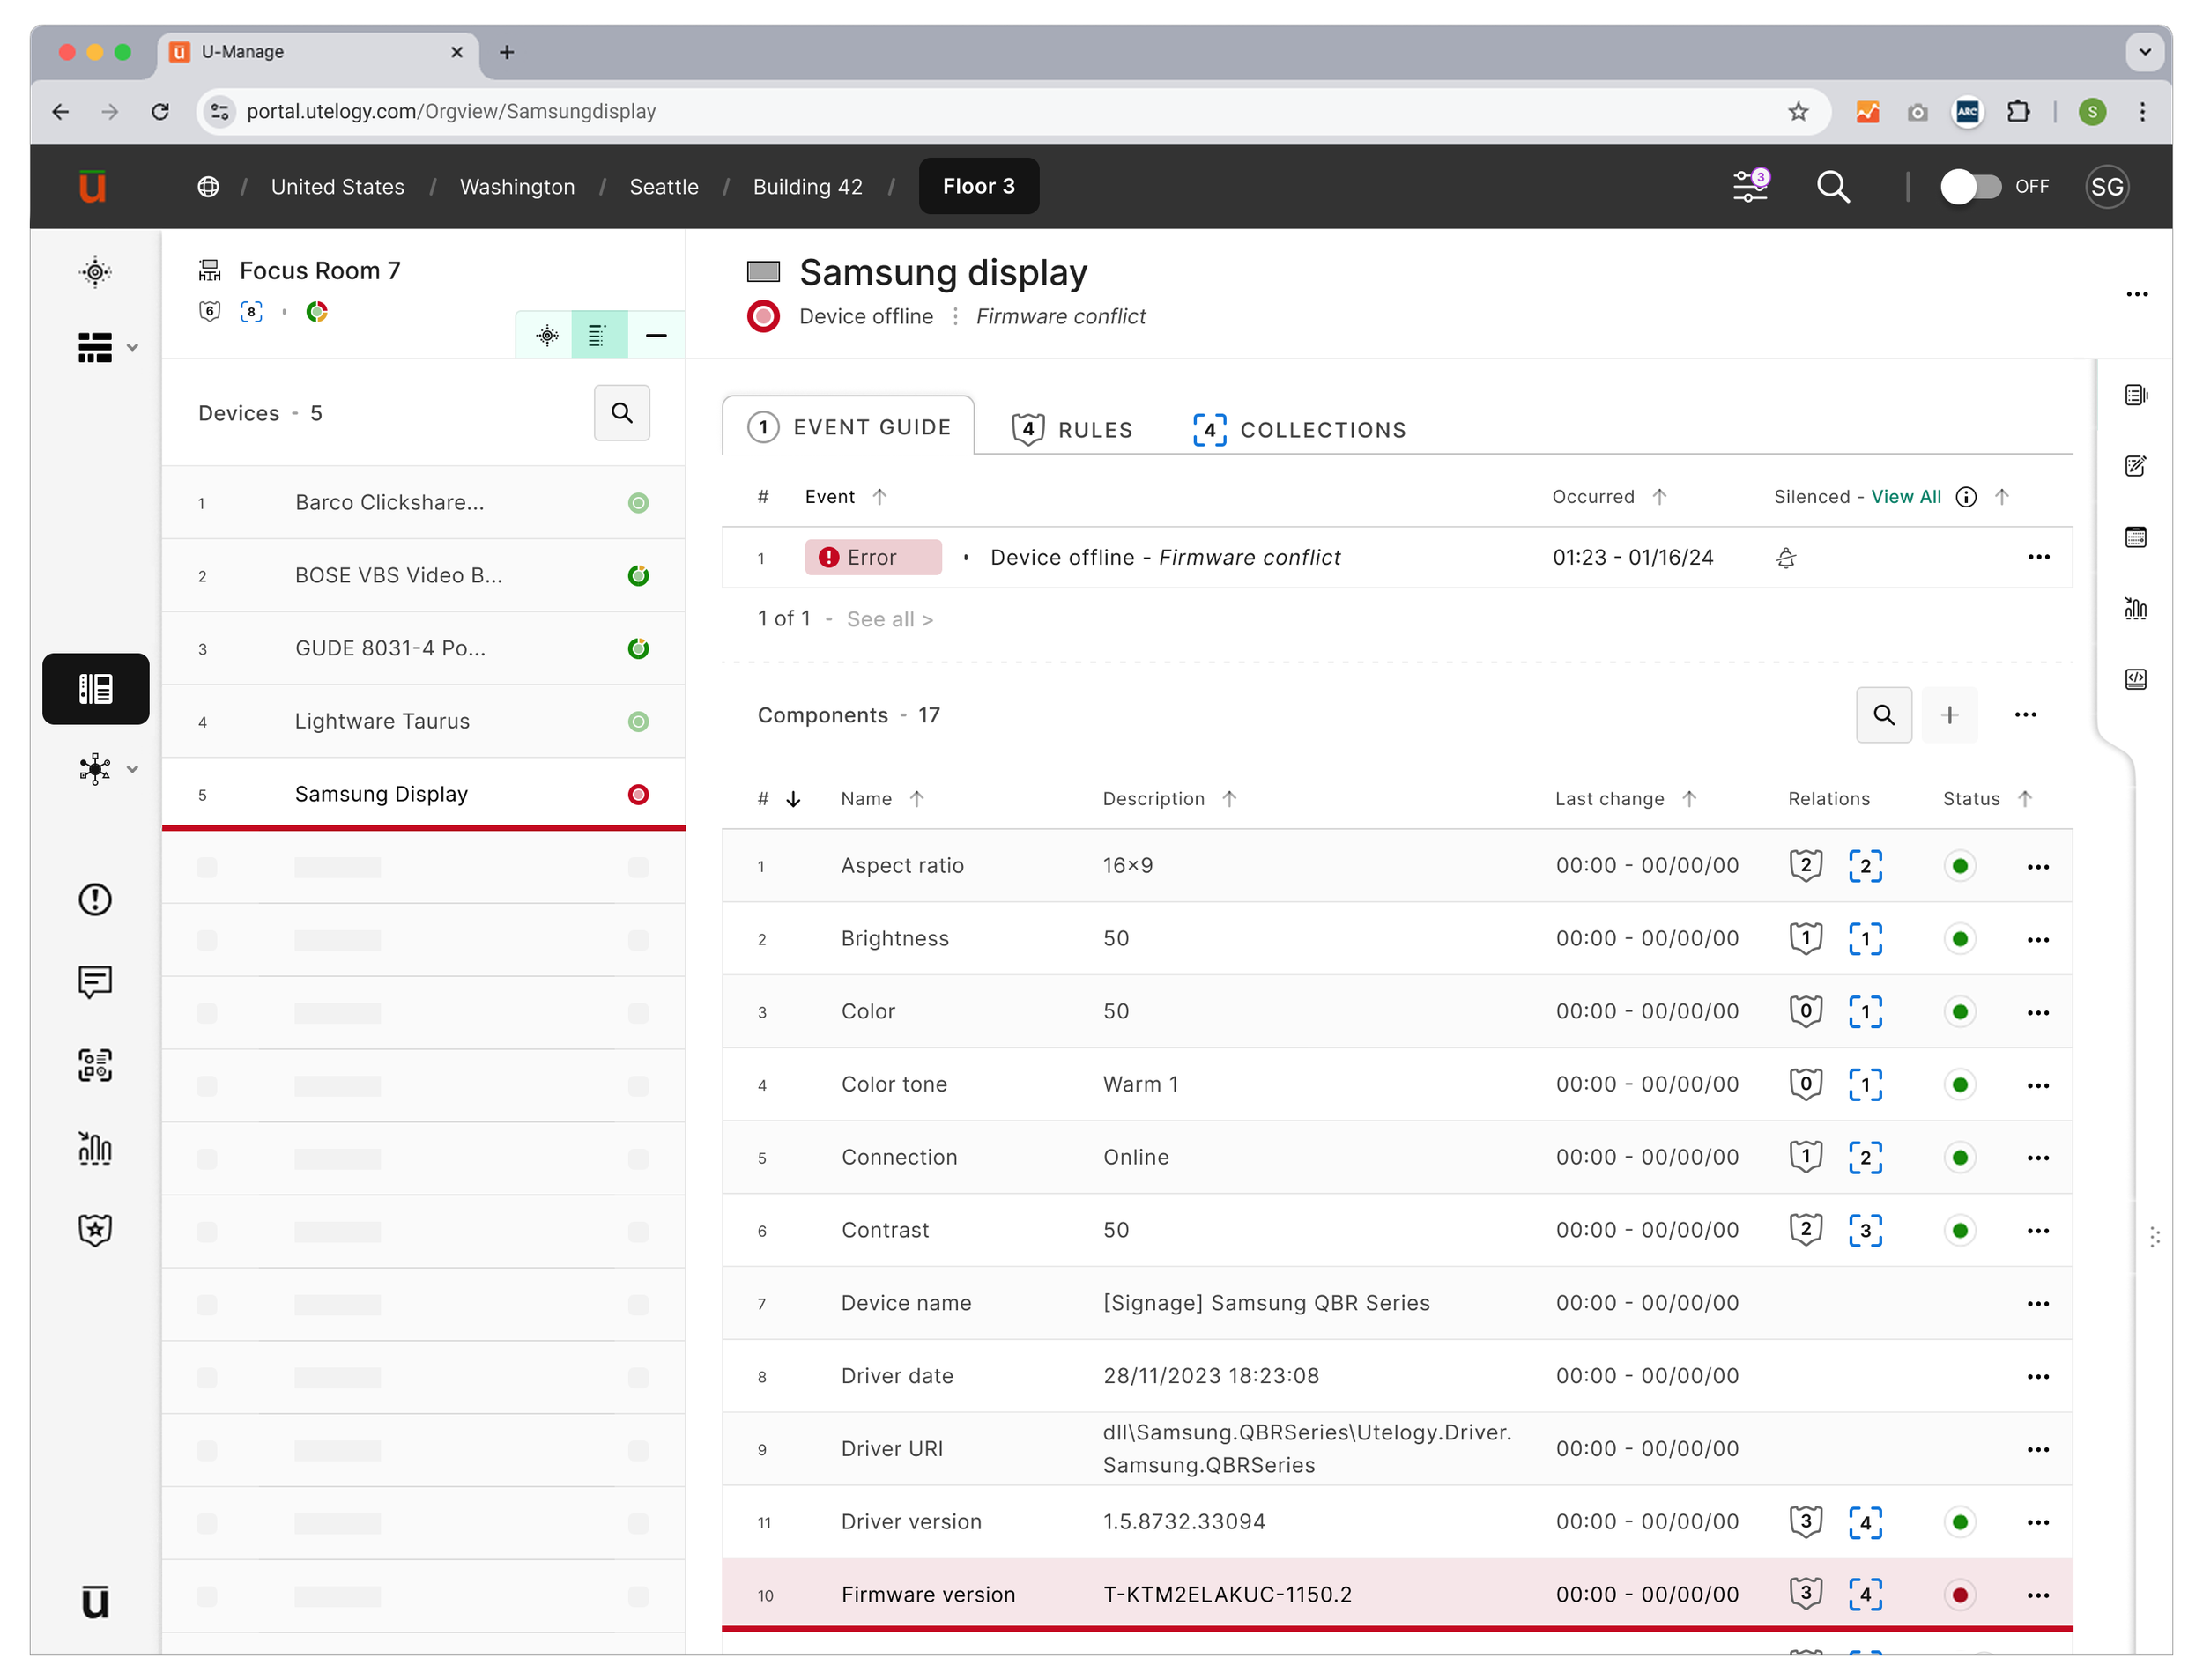Sort by Last change column arrow
Screen dimensions: 2203x1680
coord(1689,799)
